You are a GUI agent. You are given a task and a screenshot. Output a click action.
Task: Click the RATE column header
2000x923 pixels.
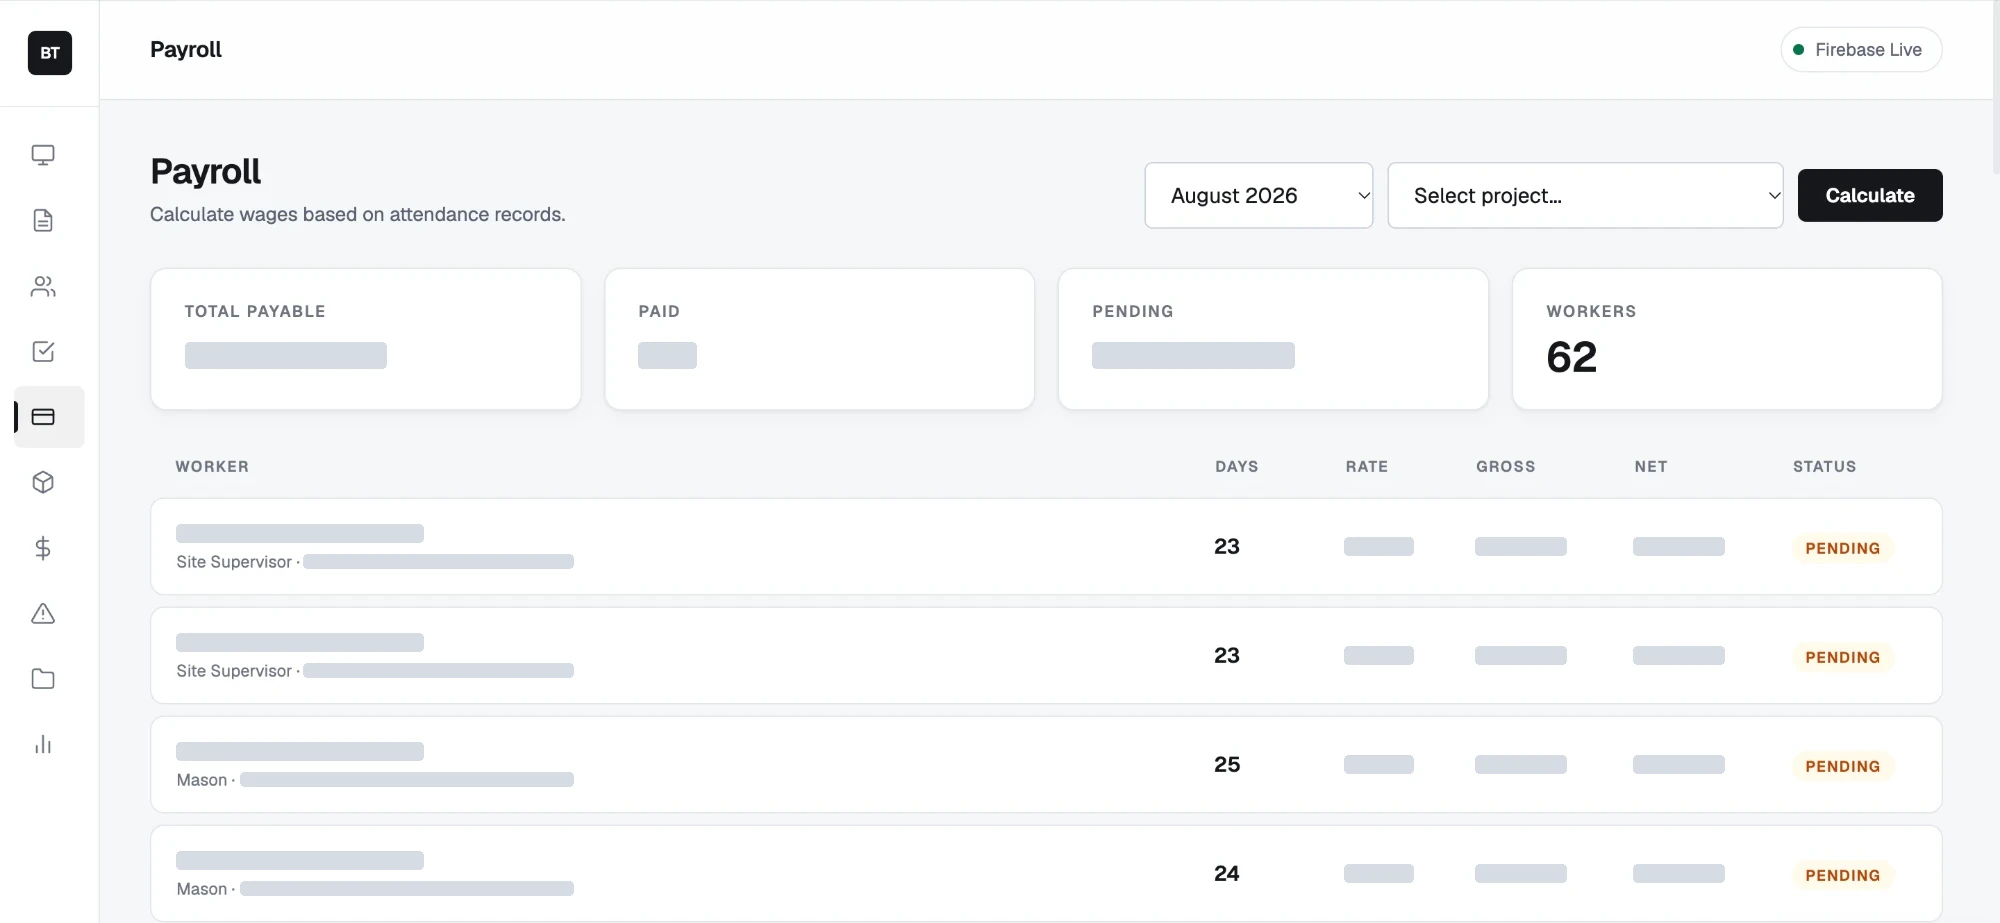pyautogui.click(x=1366, y=466)
